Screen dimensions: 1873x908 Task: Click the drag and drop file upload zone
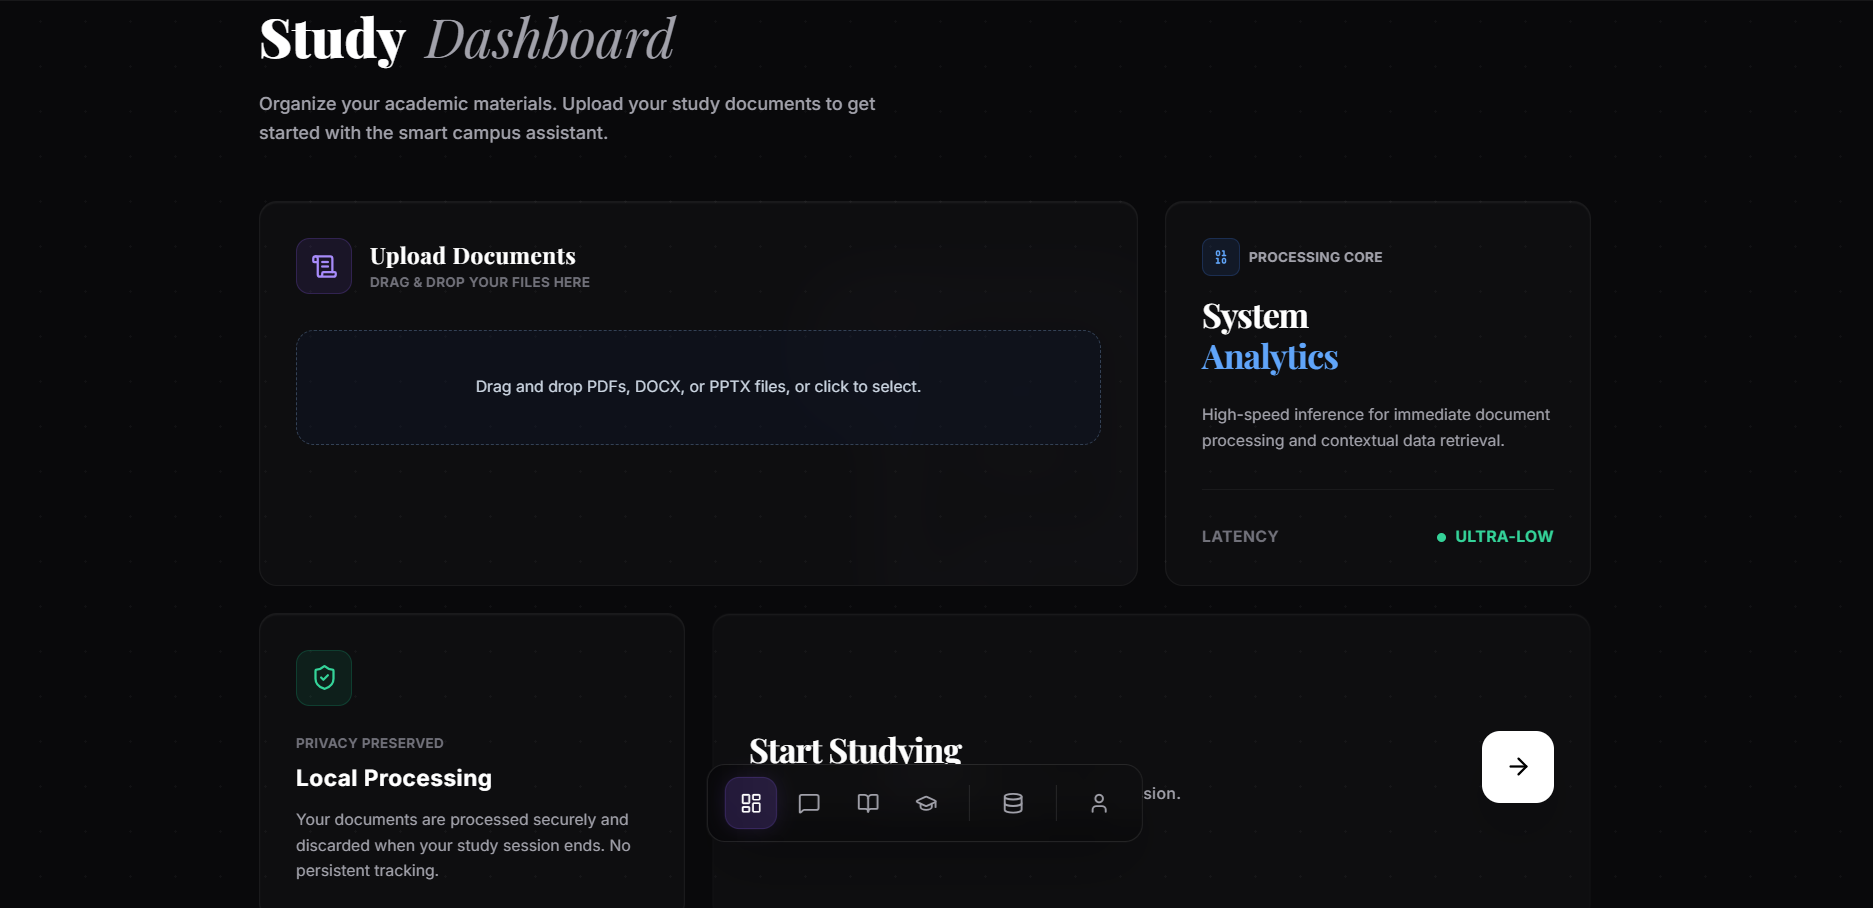698,387
